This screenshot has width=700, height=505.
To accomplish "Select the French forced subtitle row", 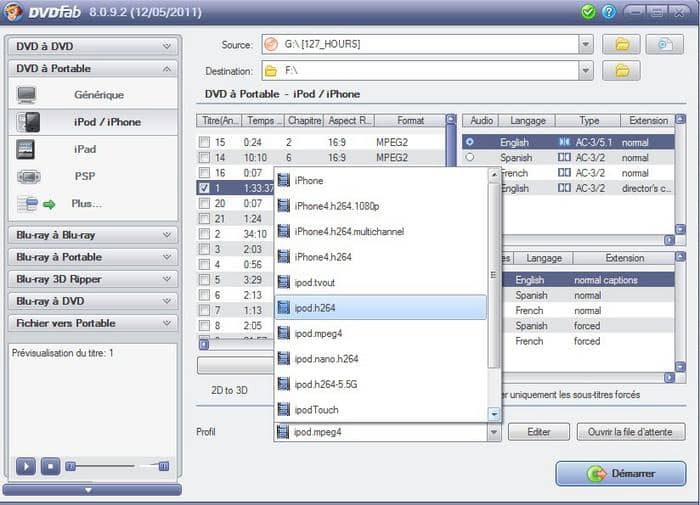I will tap(588, 341).
